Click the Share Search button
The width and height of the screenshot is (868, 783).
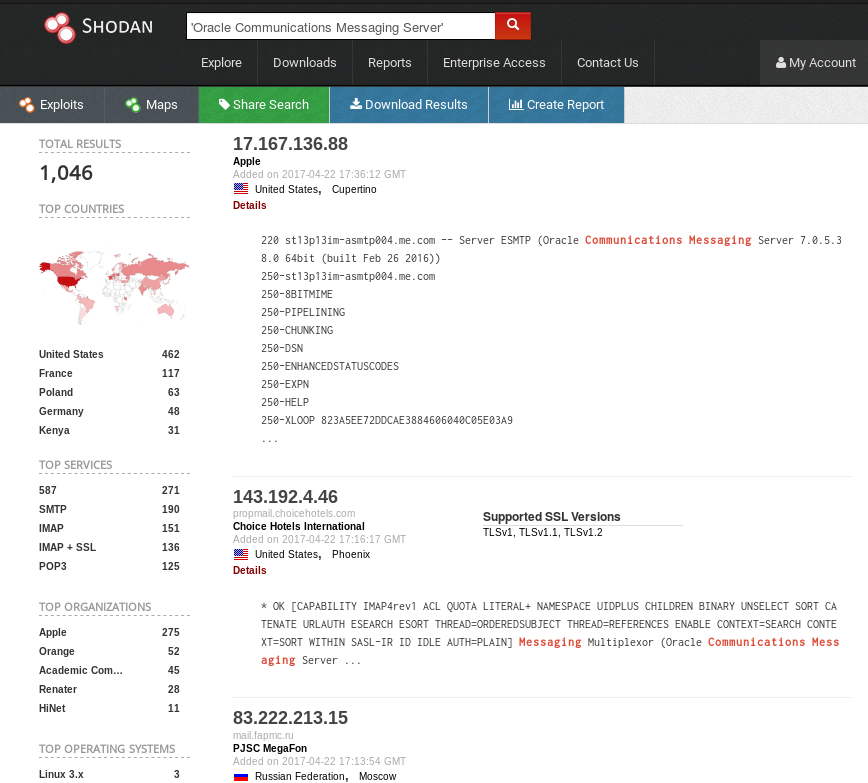(264, 105)
